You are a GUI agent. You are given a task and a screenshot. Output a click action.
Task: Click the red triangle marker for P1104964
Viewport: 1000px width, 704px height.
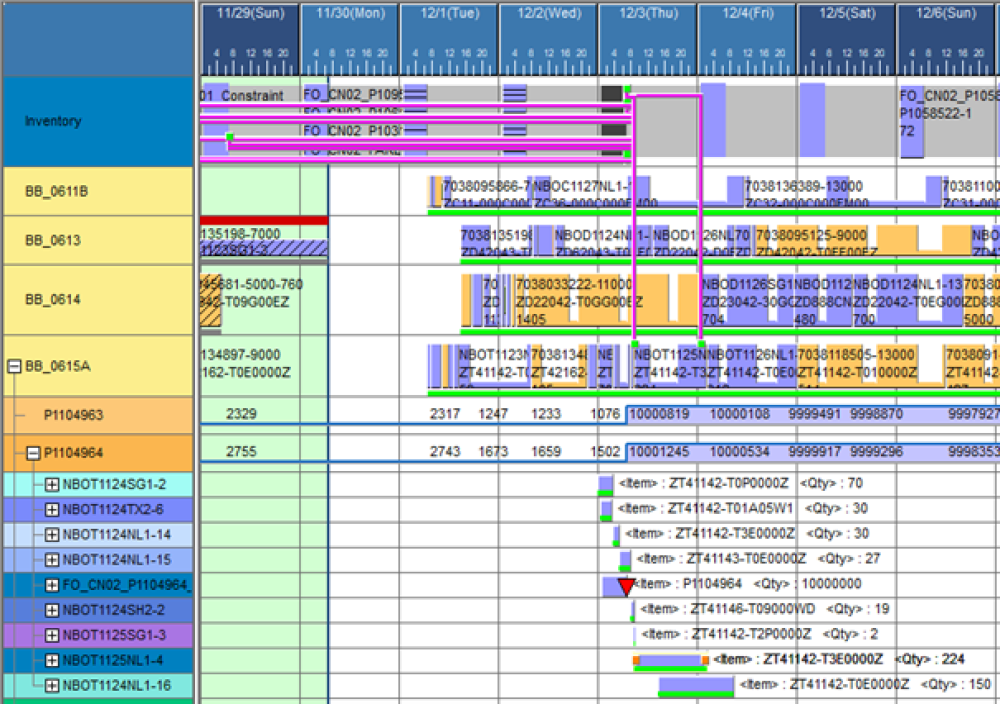[626, 586]
